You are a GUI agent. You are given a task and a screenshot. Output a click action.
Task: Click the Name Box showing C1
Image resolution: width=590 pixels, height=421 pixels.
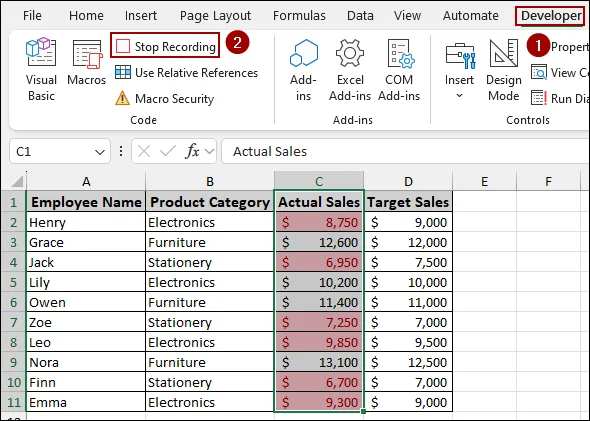pyautogui.click(x=53, y=151)
